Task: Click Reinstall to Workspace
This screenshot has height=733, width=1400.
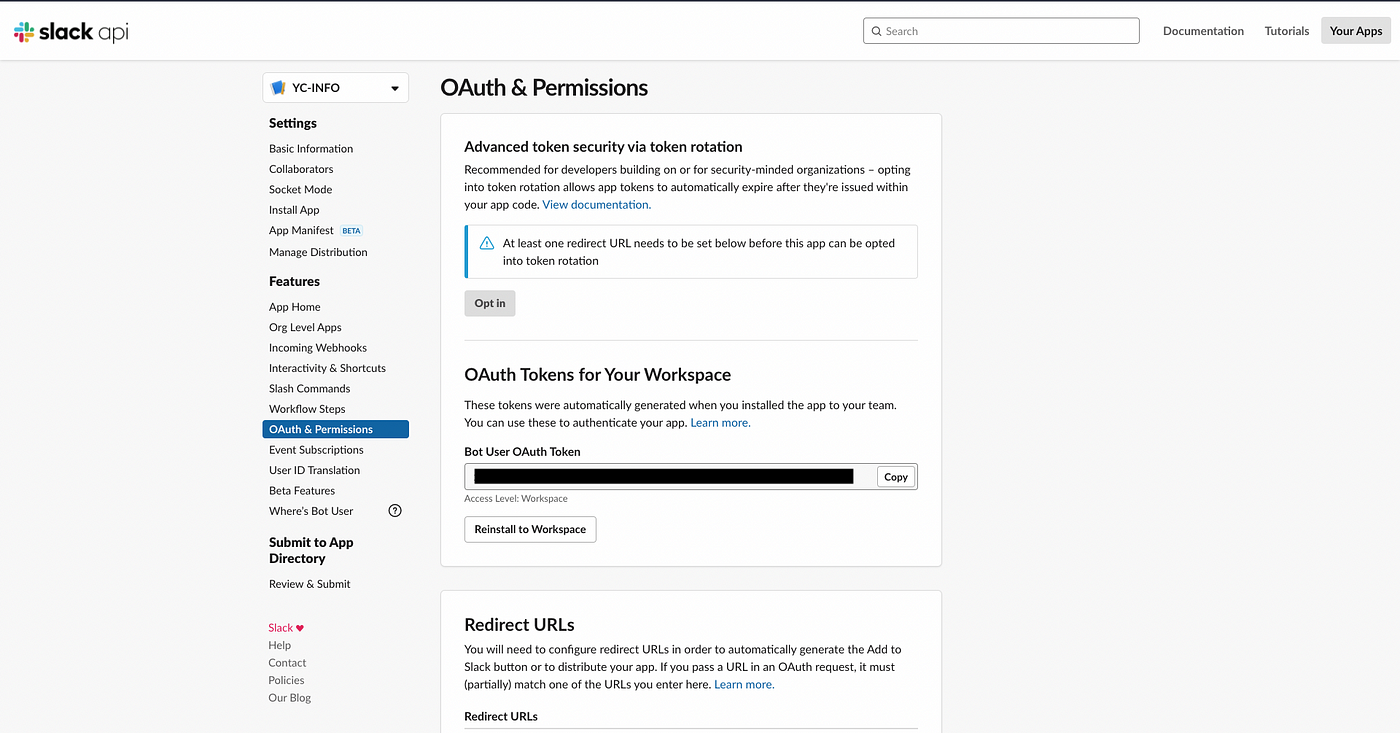Action: [x=530, y=529]
